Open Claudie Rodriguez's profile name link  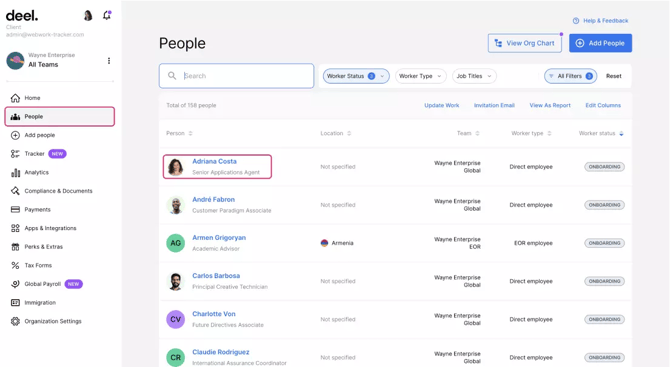220,352
